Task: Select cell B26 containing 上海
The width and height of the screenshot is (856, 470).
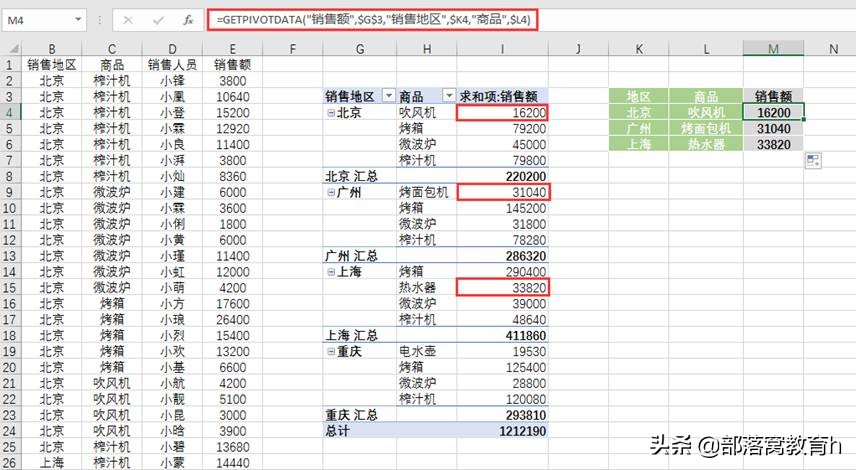Action: (x=52, y=462)
